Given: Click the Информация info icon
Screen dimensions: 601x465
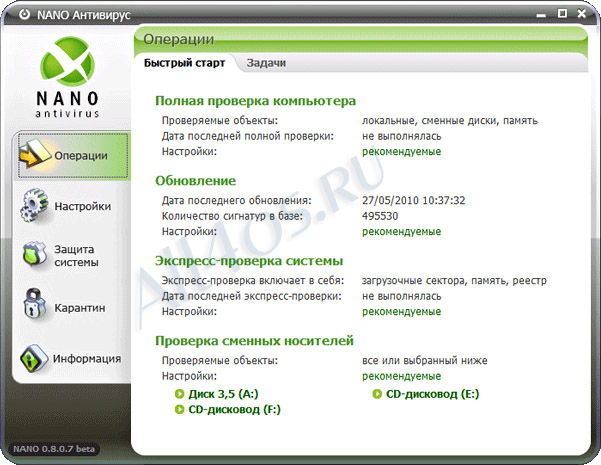Looking at the screenshot, I should click(34, 358).
